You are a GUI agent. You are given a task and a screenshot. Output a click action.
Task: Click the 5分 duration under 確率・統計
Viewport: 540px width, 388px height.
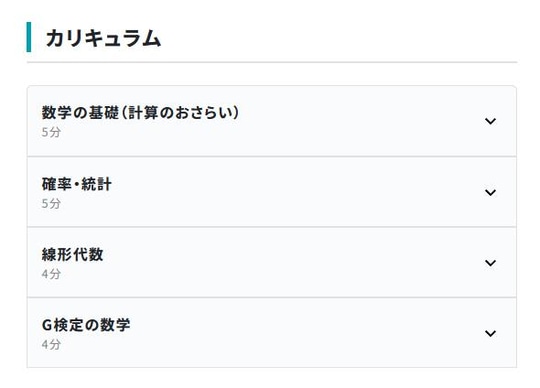click(51, 203)
